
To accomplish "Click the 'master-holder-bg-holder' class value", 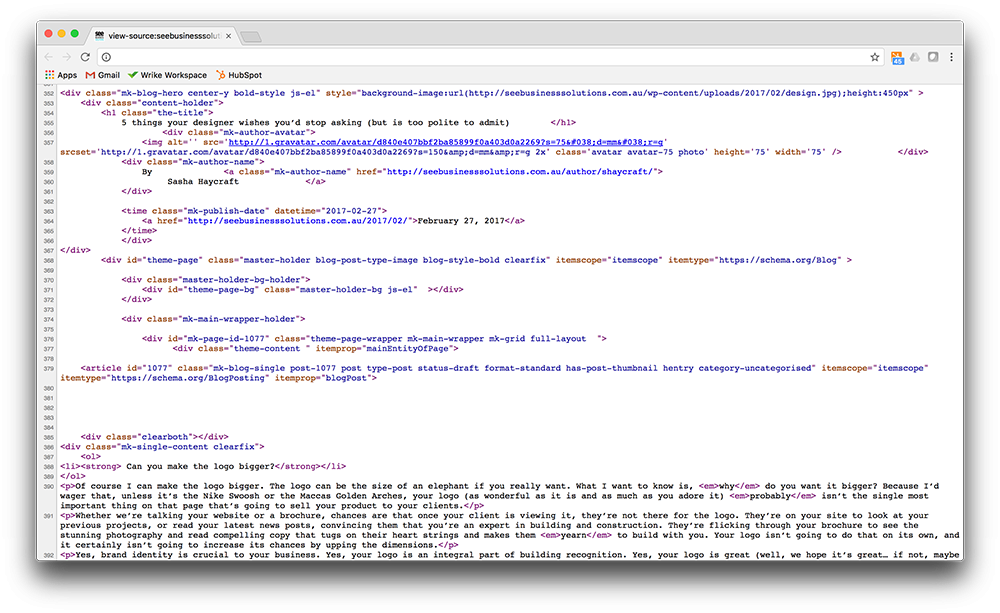I will click(241, 279).
